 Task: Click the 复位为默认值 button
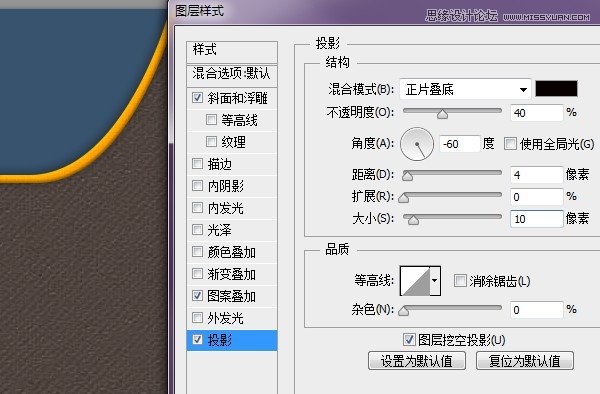tap(525, 361)
